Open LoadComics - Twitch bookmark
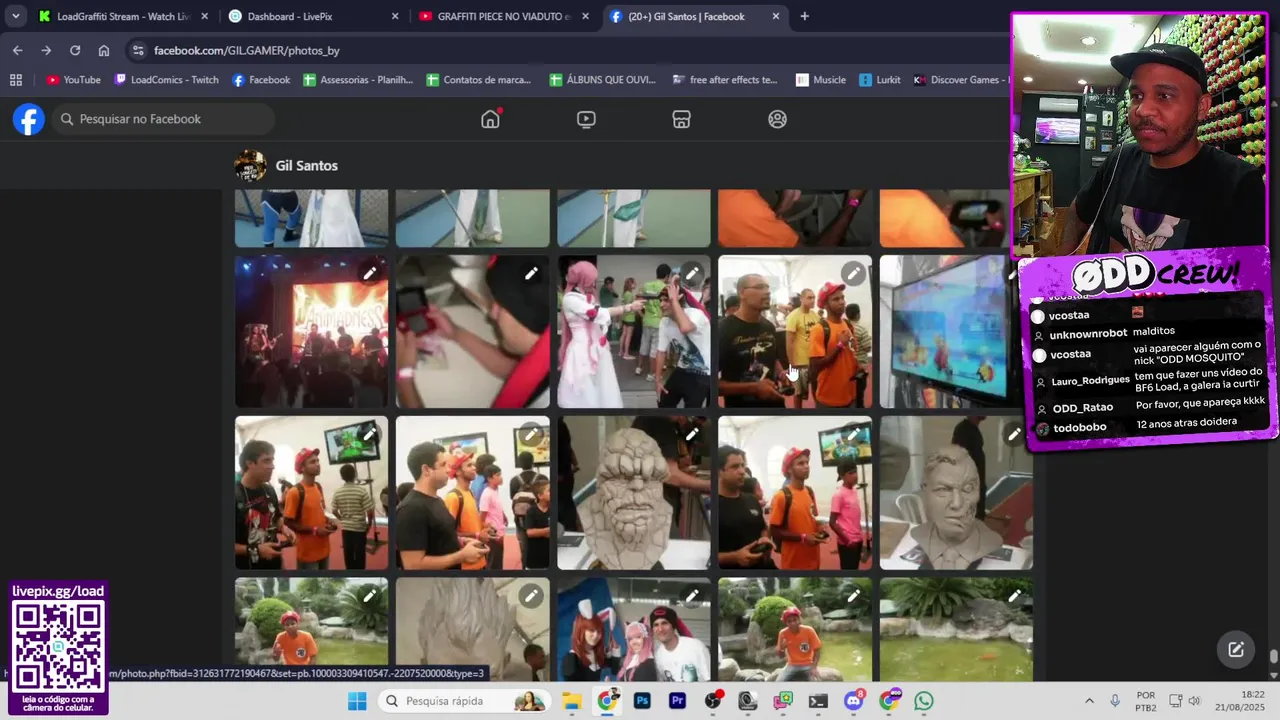This screenshot has height=720, width=1280. point(166,80)
